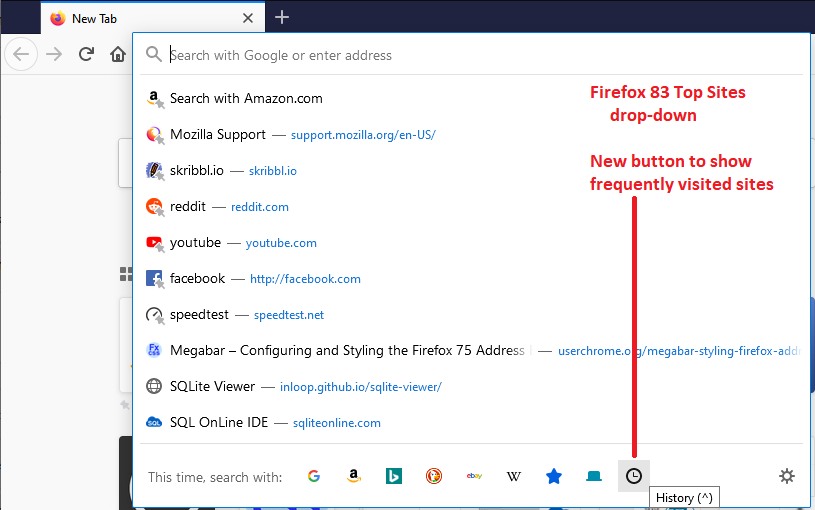The height and width of the screenshot is (510, 815).
Task: Open inloop.github.io/sqlite-viewer/ link
Action: (361, 387)
